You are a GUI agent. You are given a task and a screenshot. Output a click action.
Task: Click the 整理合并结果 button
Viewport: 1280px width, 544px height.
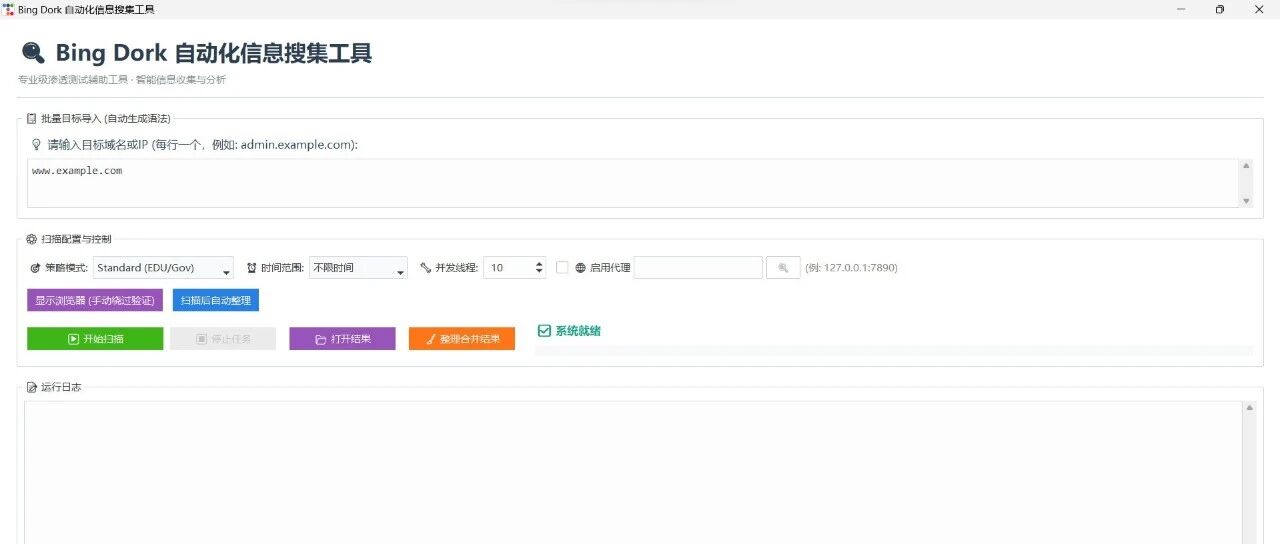(462, 339)
